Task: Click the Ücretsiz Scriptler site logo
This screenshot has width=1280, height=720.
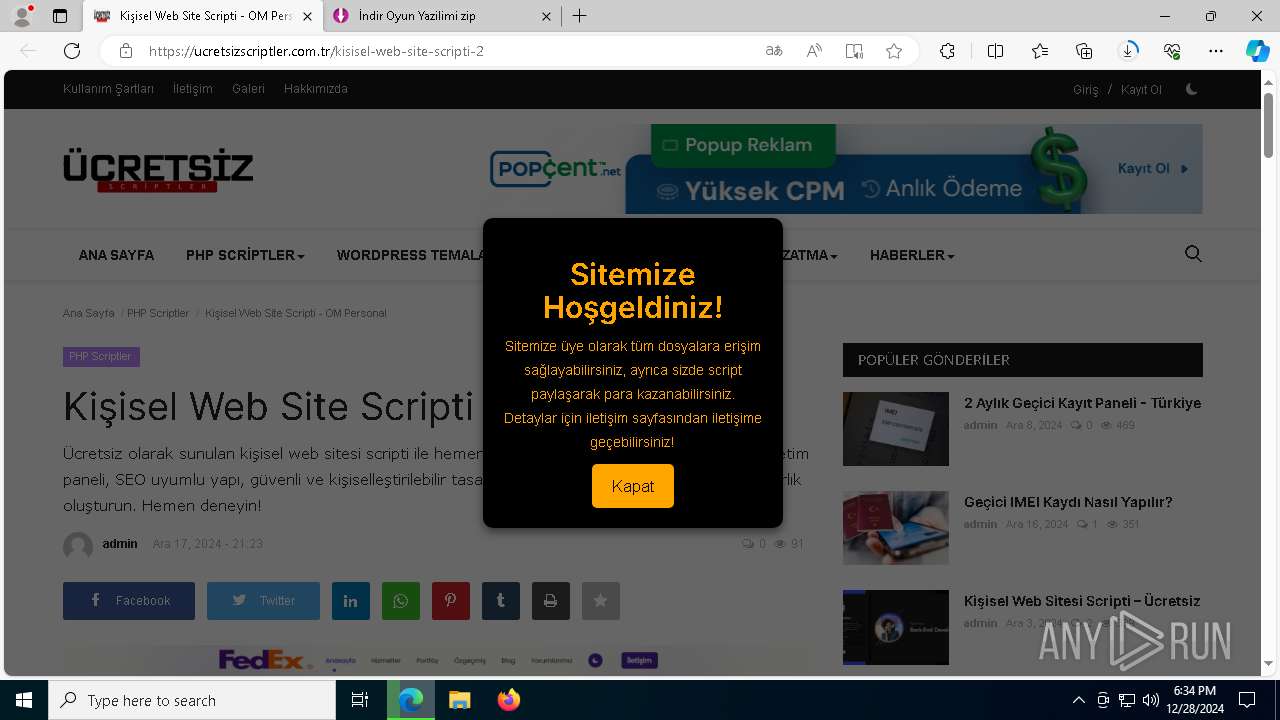Action: [x=158, y=170]
